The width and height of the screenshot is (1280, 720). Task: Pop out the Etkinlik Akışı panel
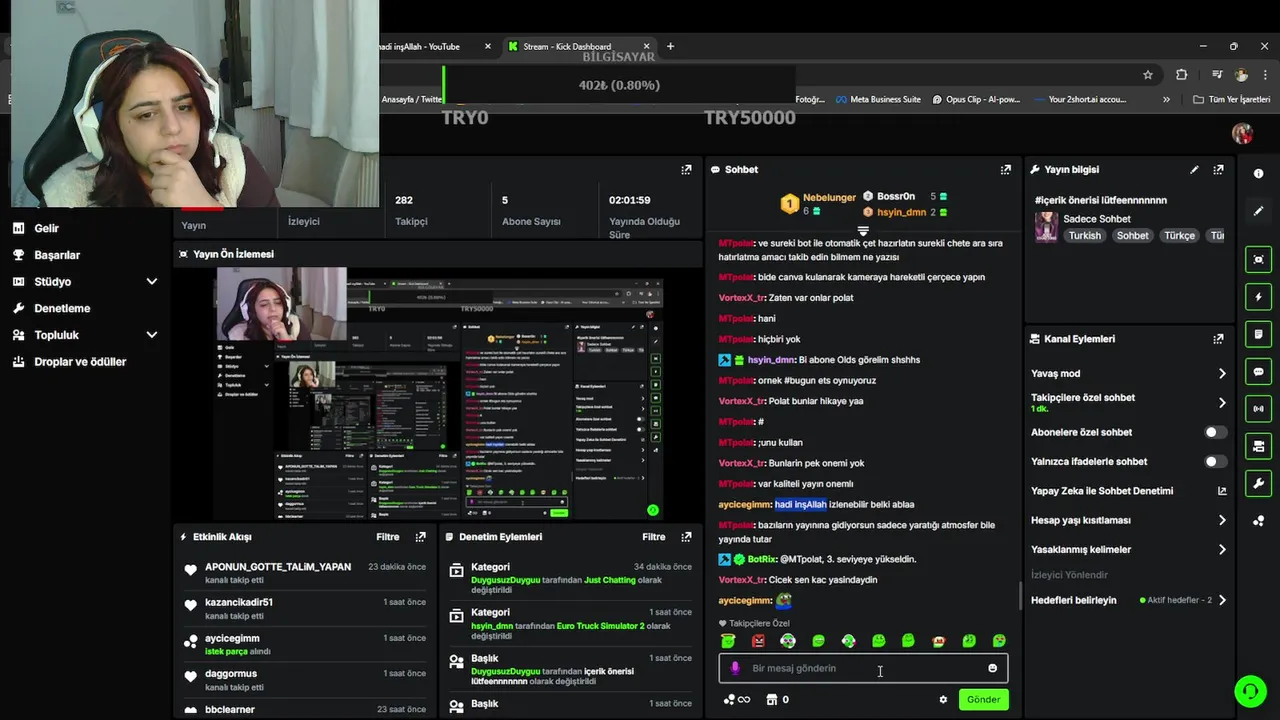(x=420, y=537)
